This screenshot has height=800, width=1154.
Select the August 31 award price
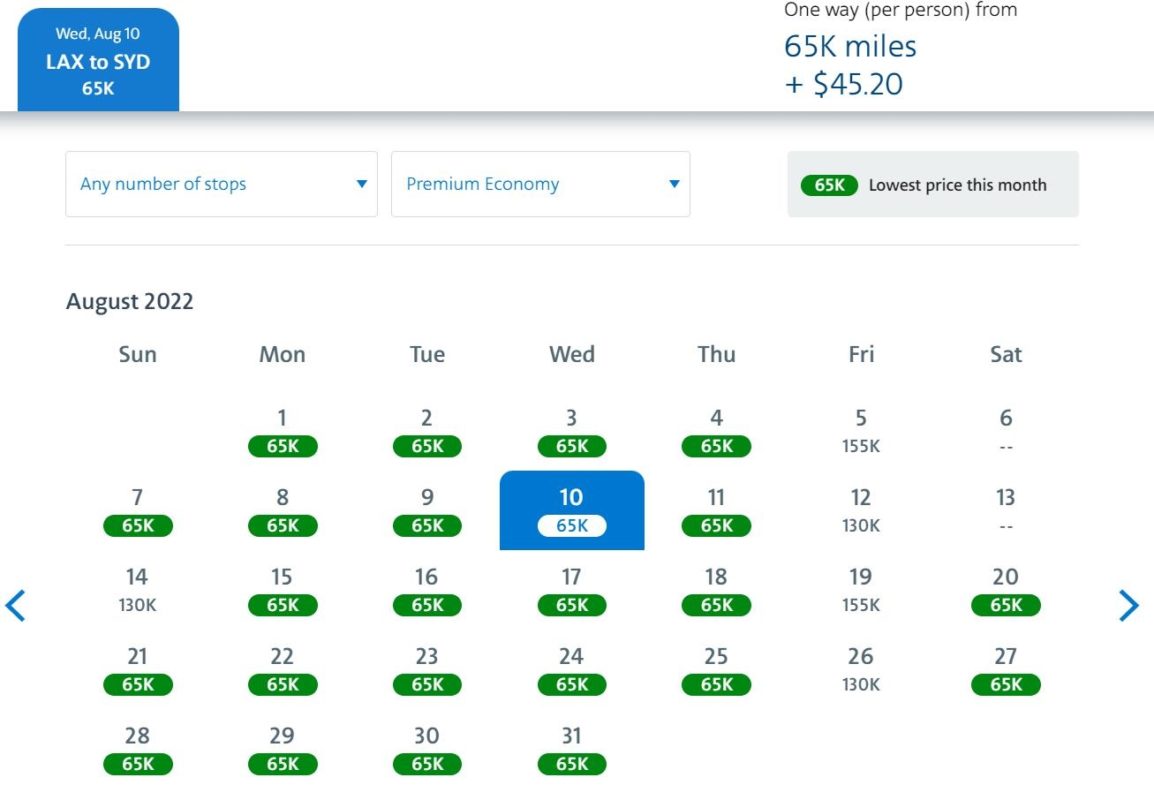[571, 764]
